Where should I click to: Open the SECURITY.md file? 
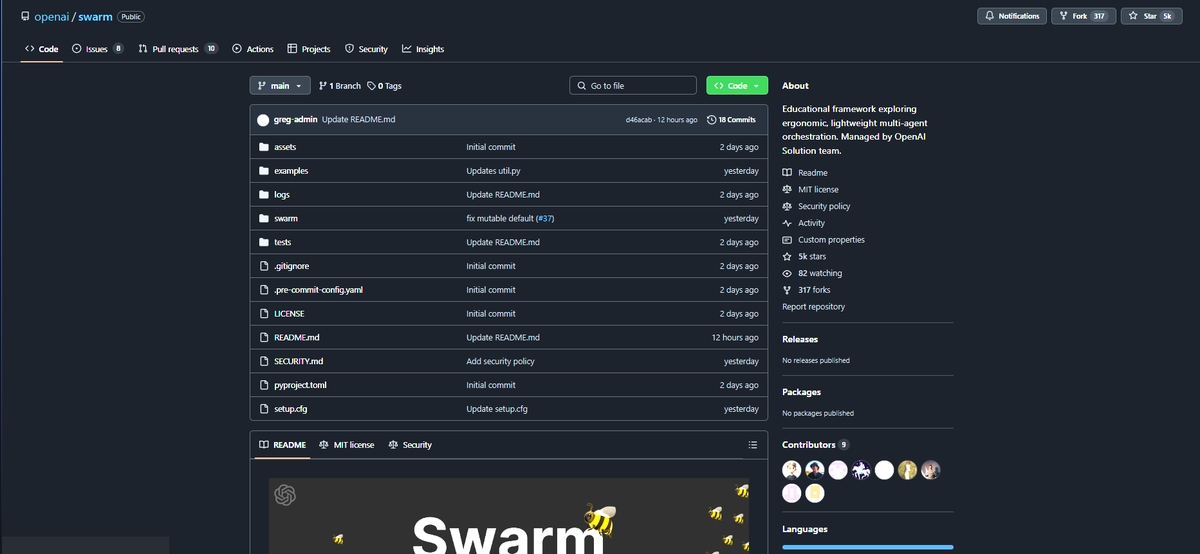pyautogui.click(x=298, y=361)
